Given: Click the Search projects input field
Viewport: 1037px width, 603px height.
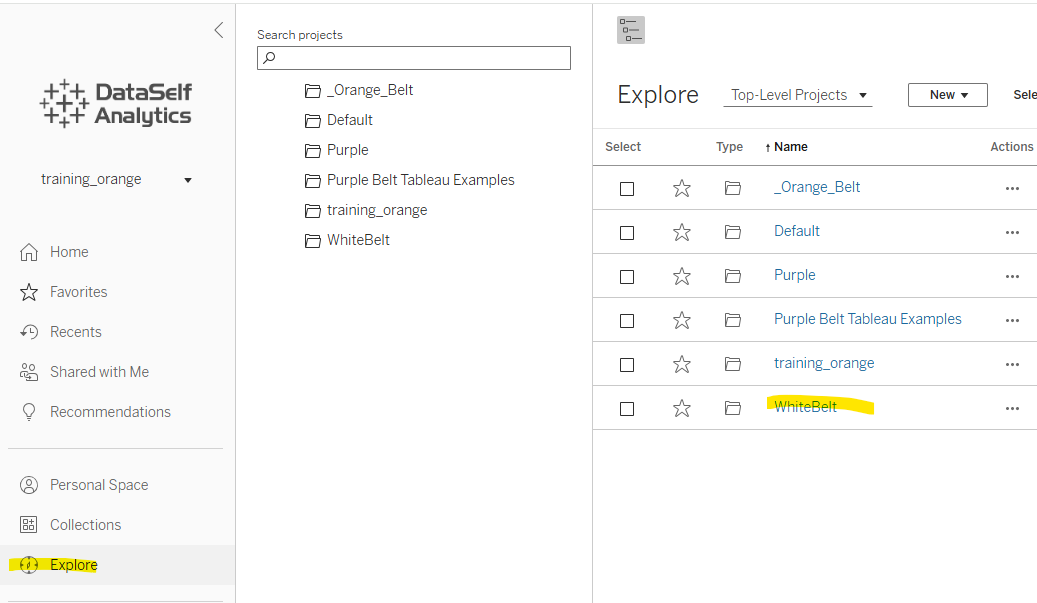Looking at the screenshot, I should tap(414, 58).
